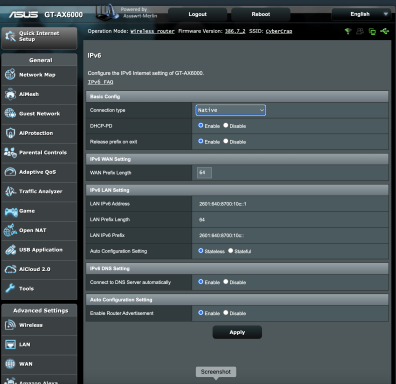Click the ASUS logo
The width and height of the screenshot is (396, 384).
click(x=23, y=15)
